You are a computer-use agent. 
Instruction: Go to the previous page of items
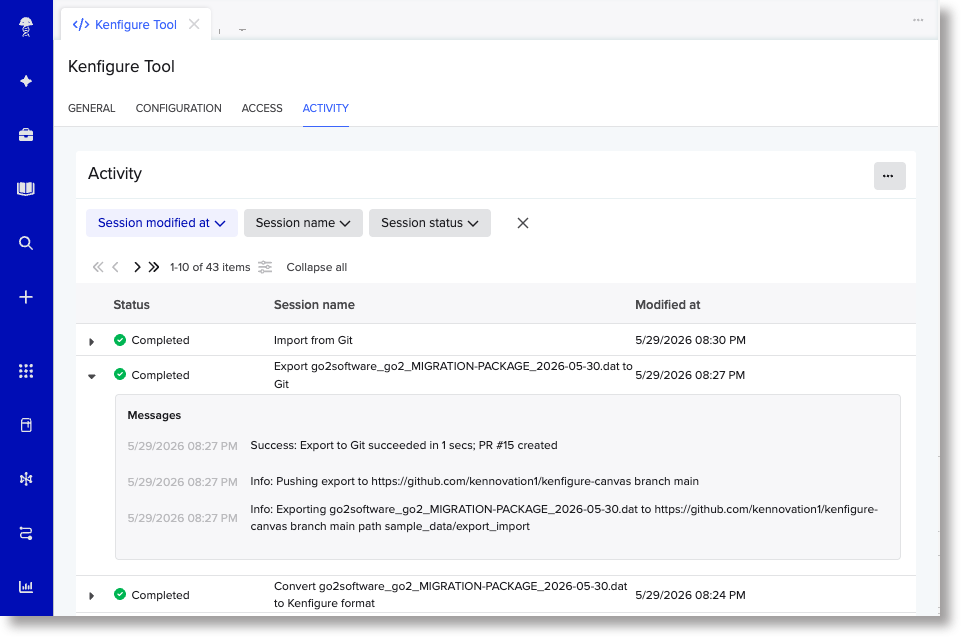pos(115,267)
